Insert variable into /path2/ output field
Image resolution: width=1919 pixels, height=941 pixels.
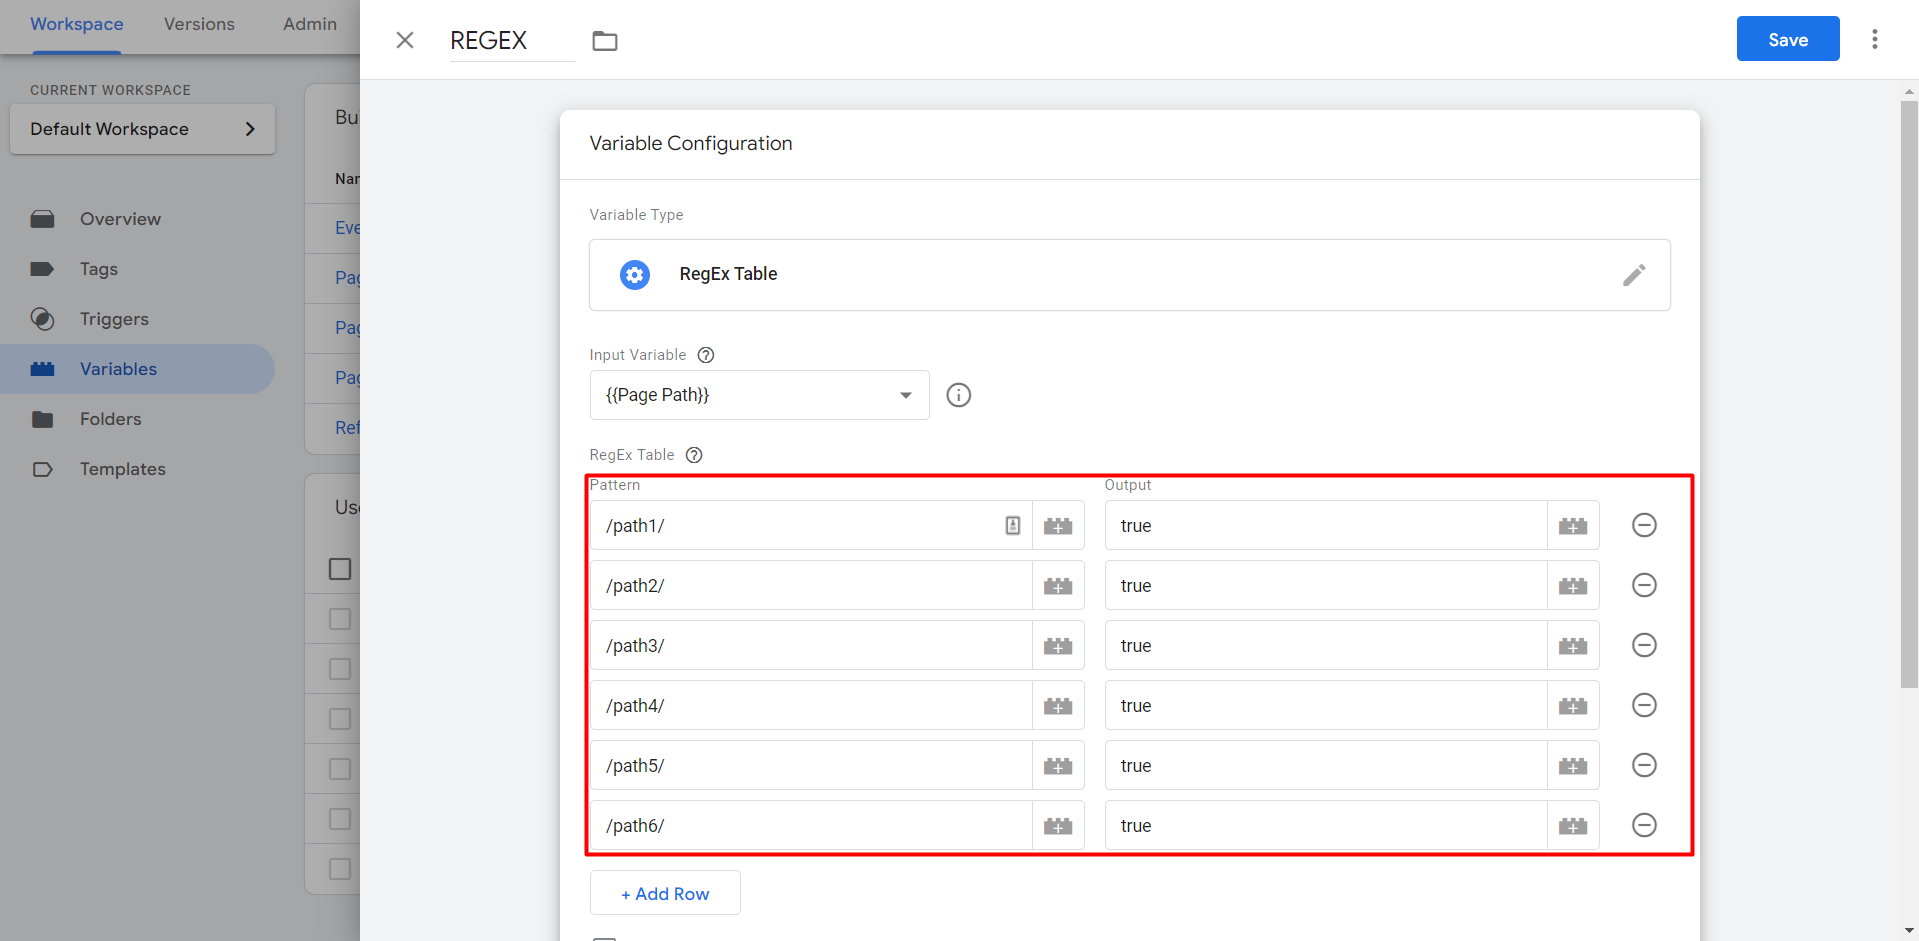1573,586
